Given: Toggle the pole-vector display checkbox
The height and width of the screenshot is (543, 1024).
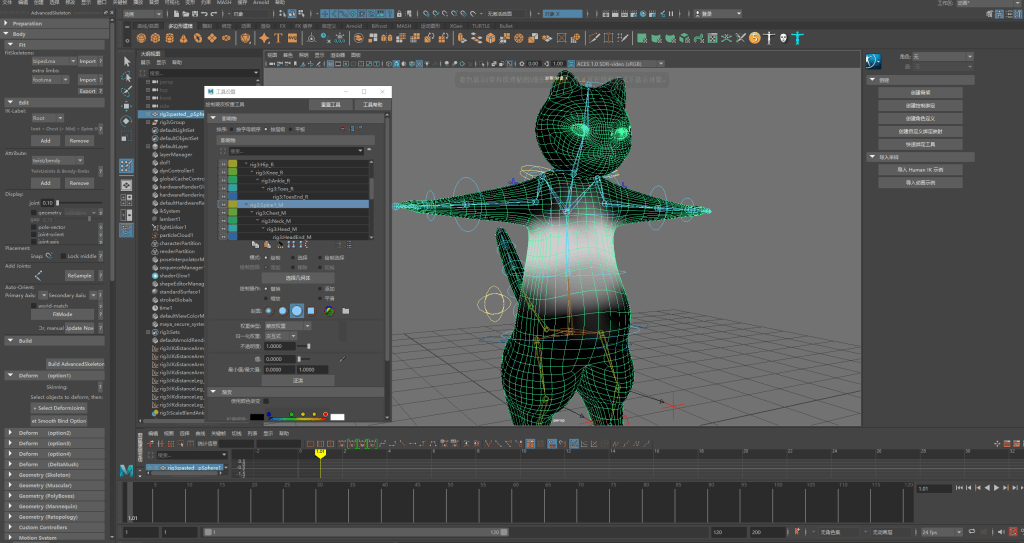Looking at the screenshot, I should pos(33,227).
